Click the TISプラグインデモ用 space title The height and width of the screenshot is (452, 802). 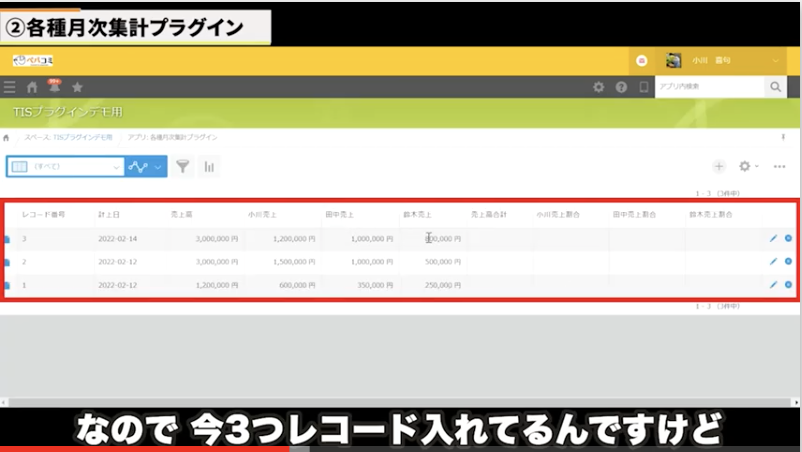point(68,112)
